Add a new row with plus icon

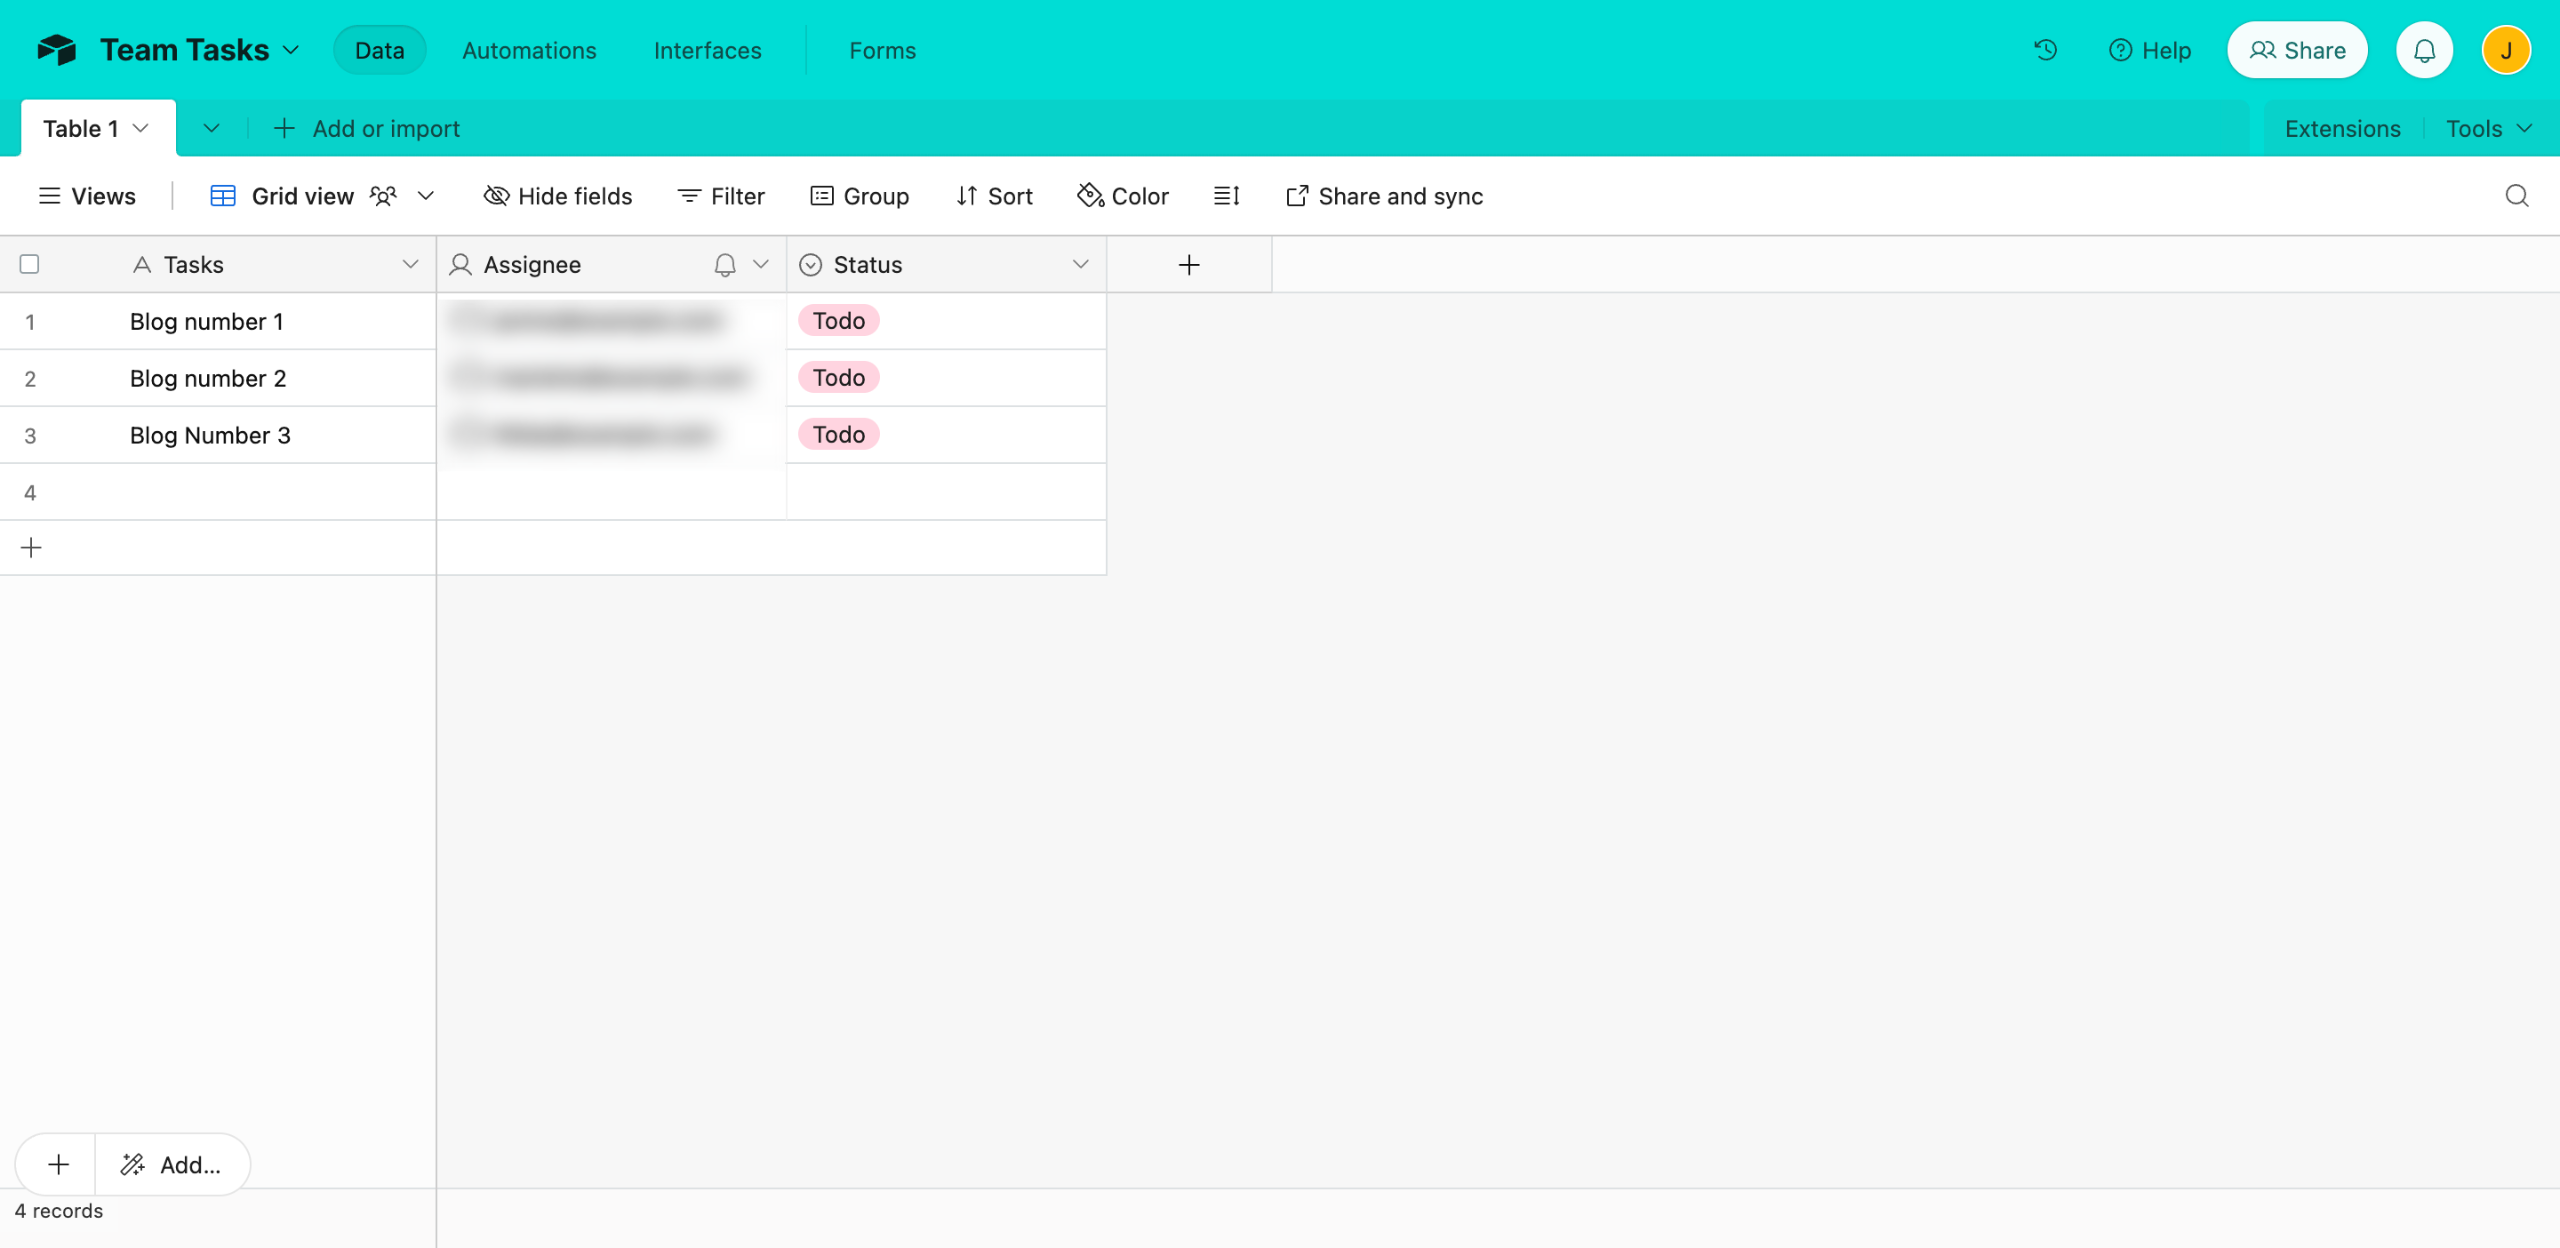click(31, 548)
